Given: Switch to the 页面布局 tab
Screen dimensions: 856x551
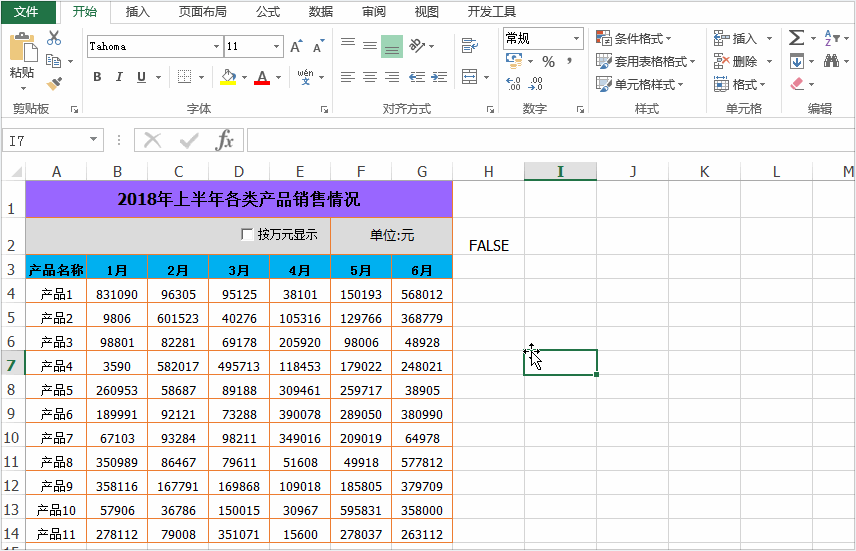Looking at the screenshot, I should tap(203, 11).
